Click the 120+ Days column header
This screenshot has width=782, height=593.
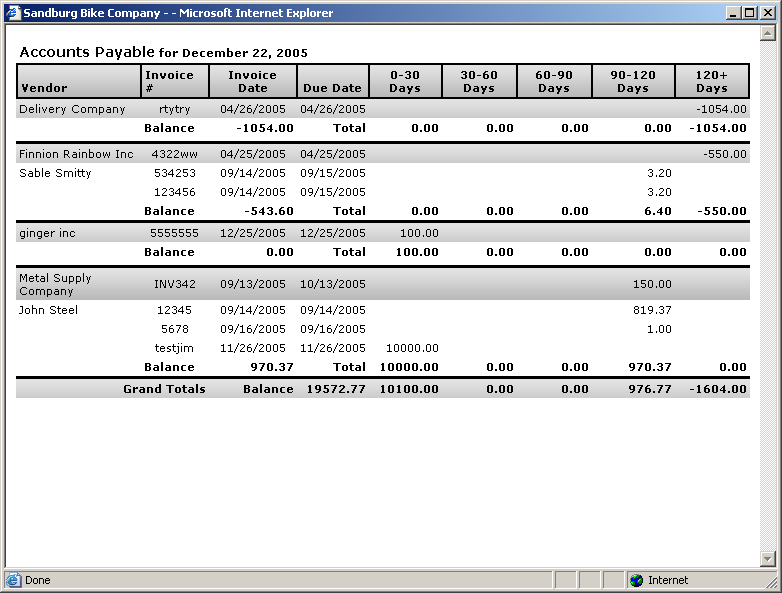pos(712,81)
